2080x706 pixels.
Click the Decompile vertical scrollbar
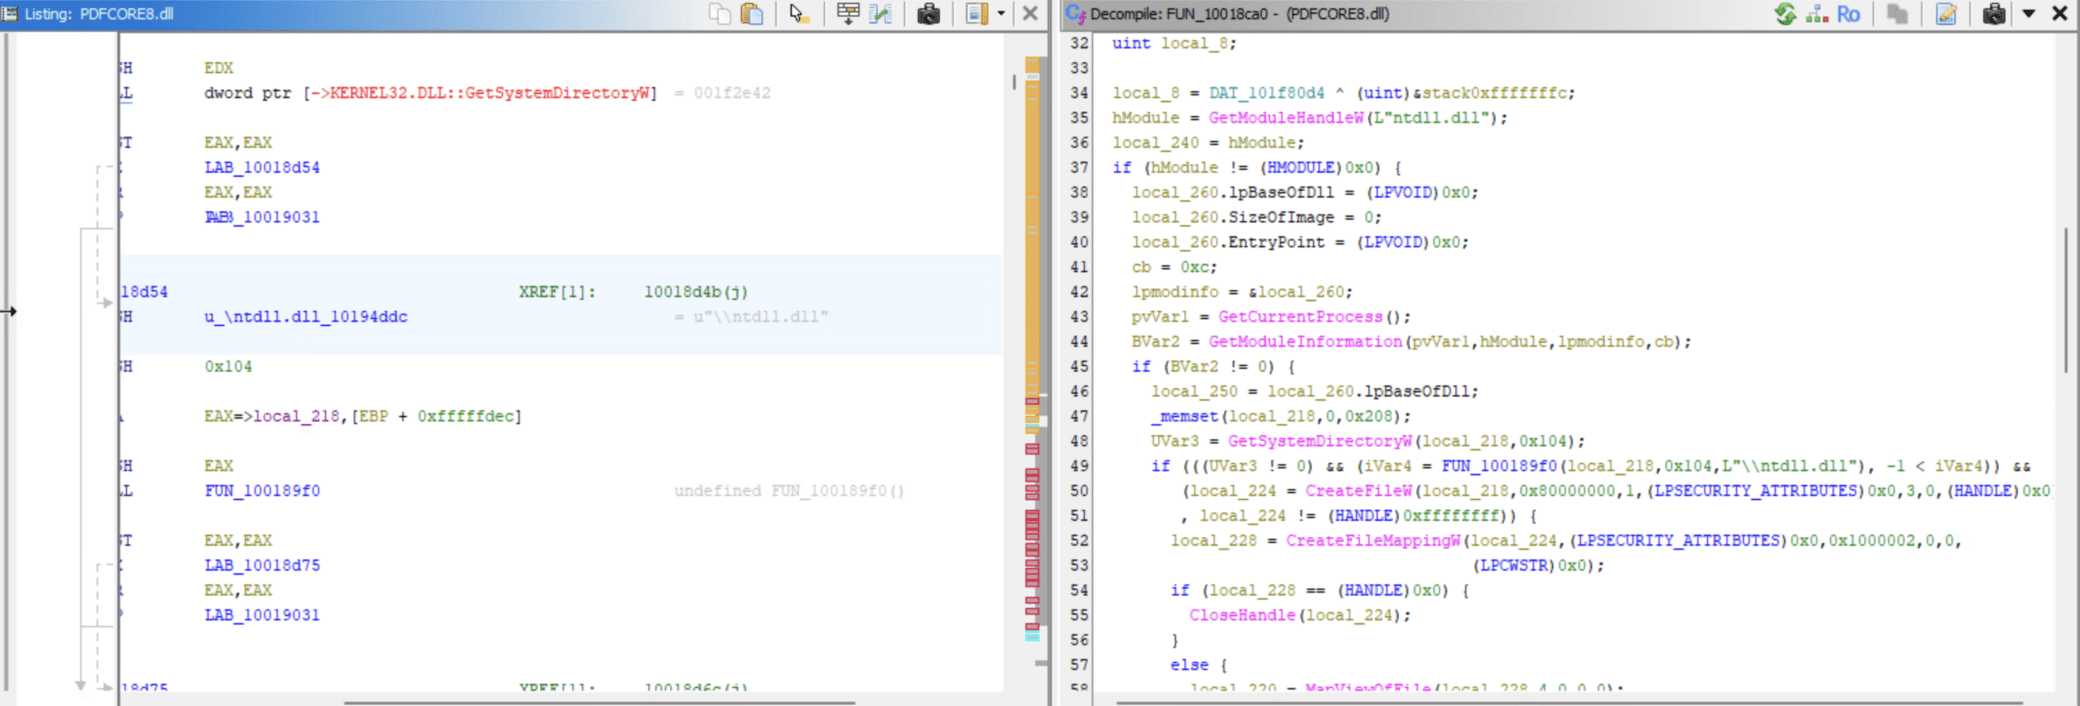2066,300
